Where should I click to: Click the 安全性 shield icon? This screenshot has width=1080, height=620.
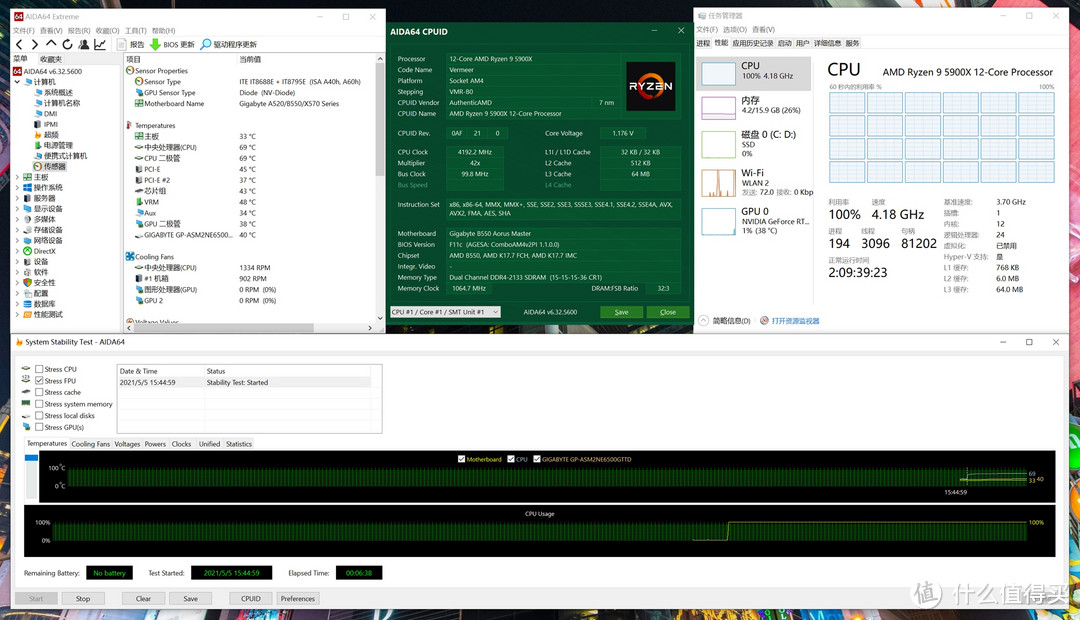click(28, 282)
